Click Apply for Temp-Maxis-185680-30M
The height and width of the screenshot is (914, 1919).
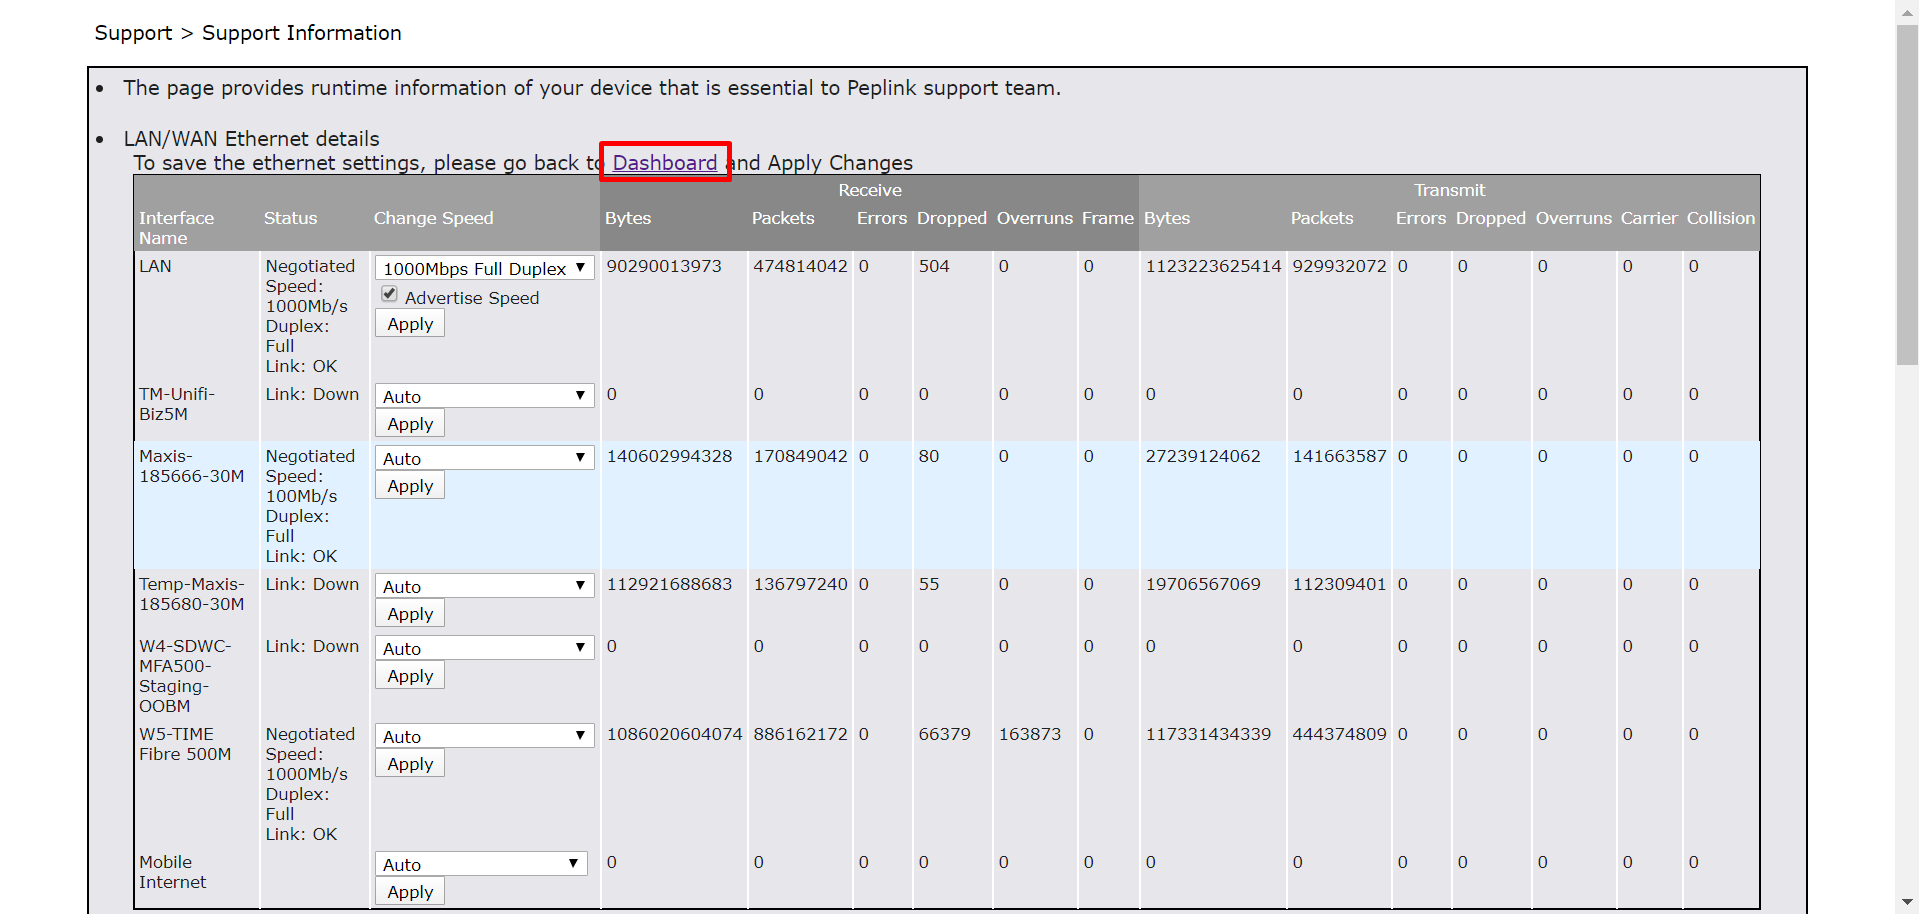pos(410,614)
